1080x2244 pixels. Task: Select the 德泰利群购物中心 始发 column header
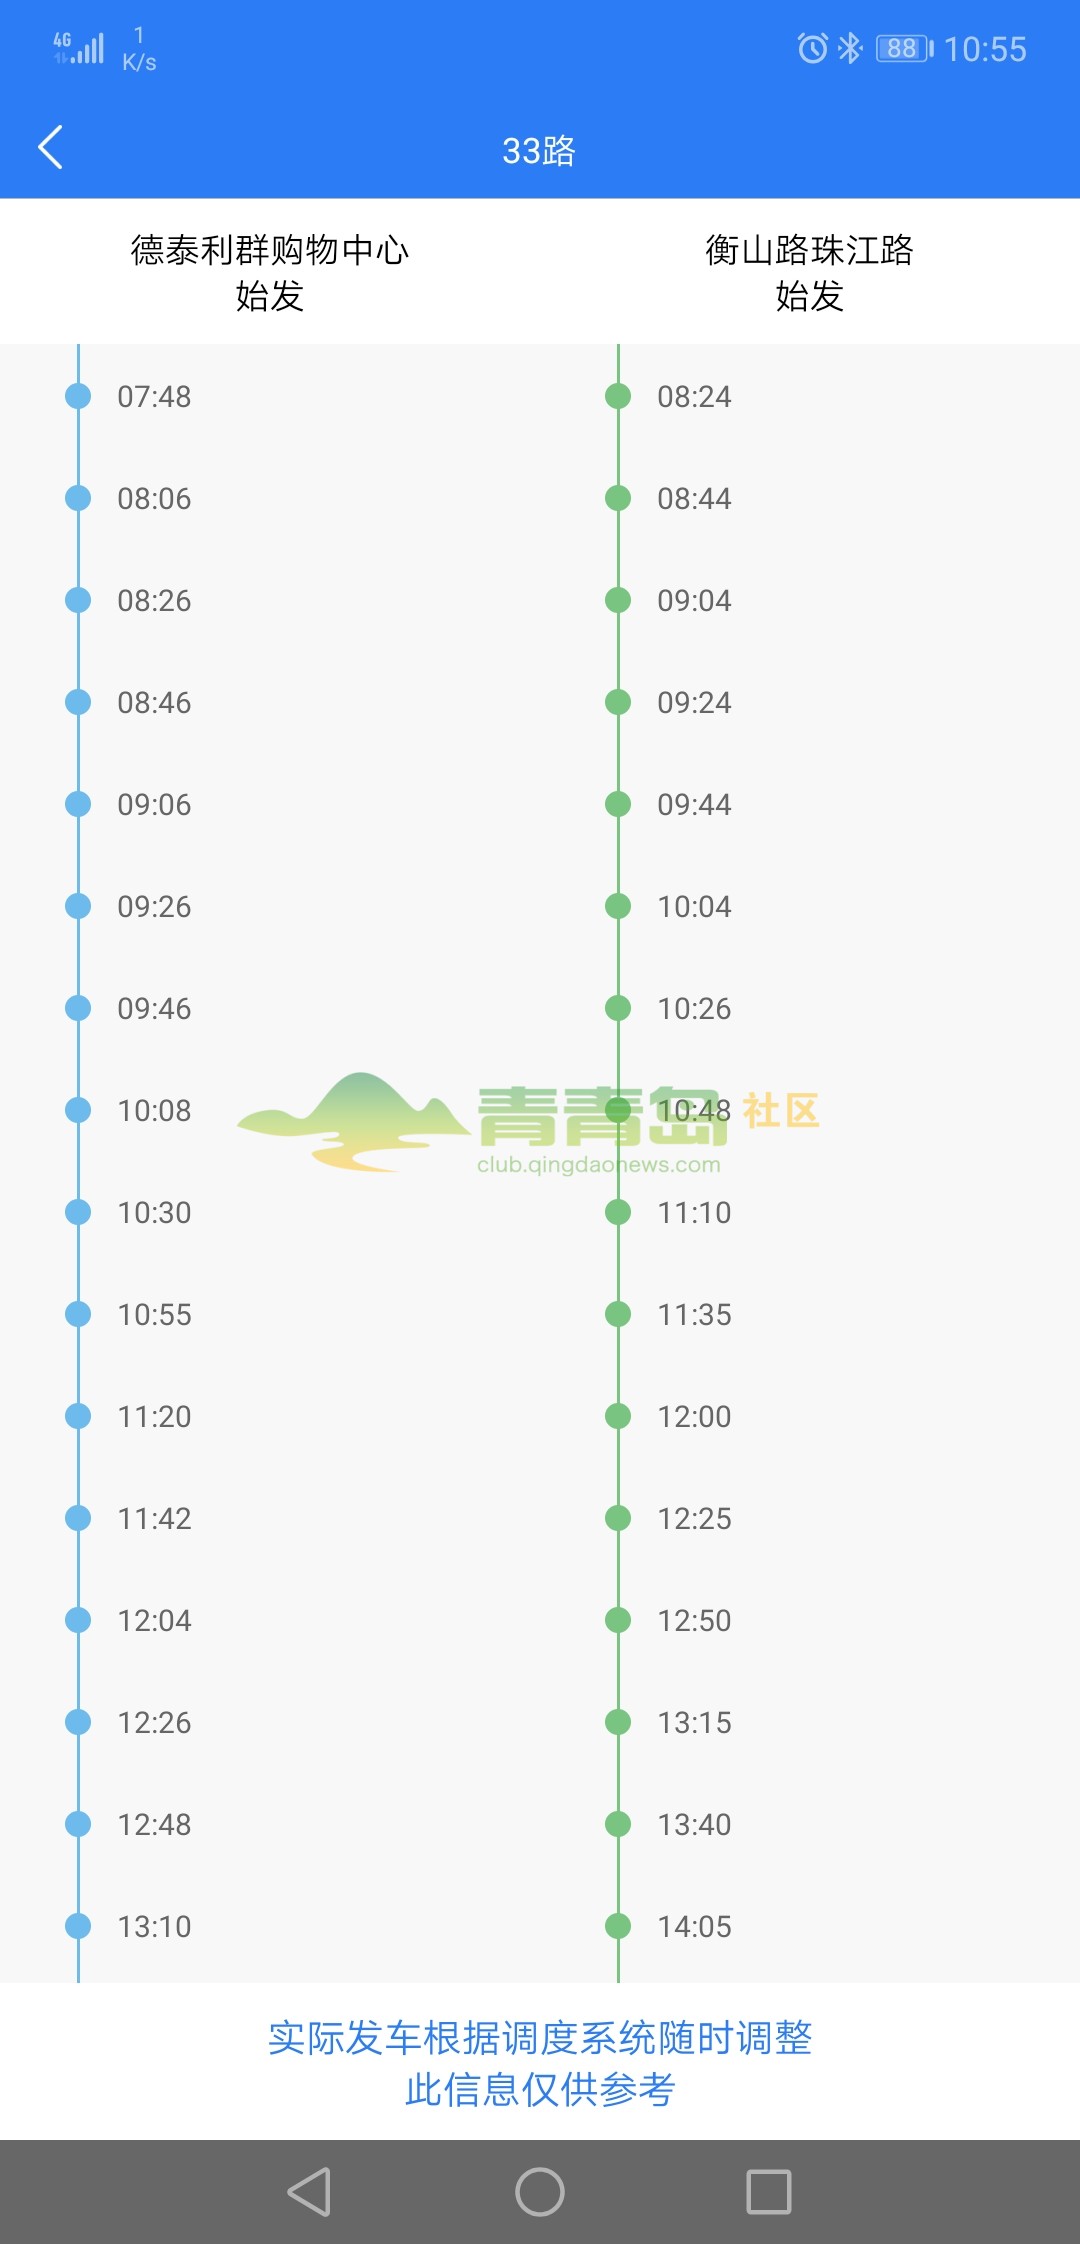pyautogui.click(x=270, y=272)
